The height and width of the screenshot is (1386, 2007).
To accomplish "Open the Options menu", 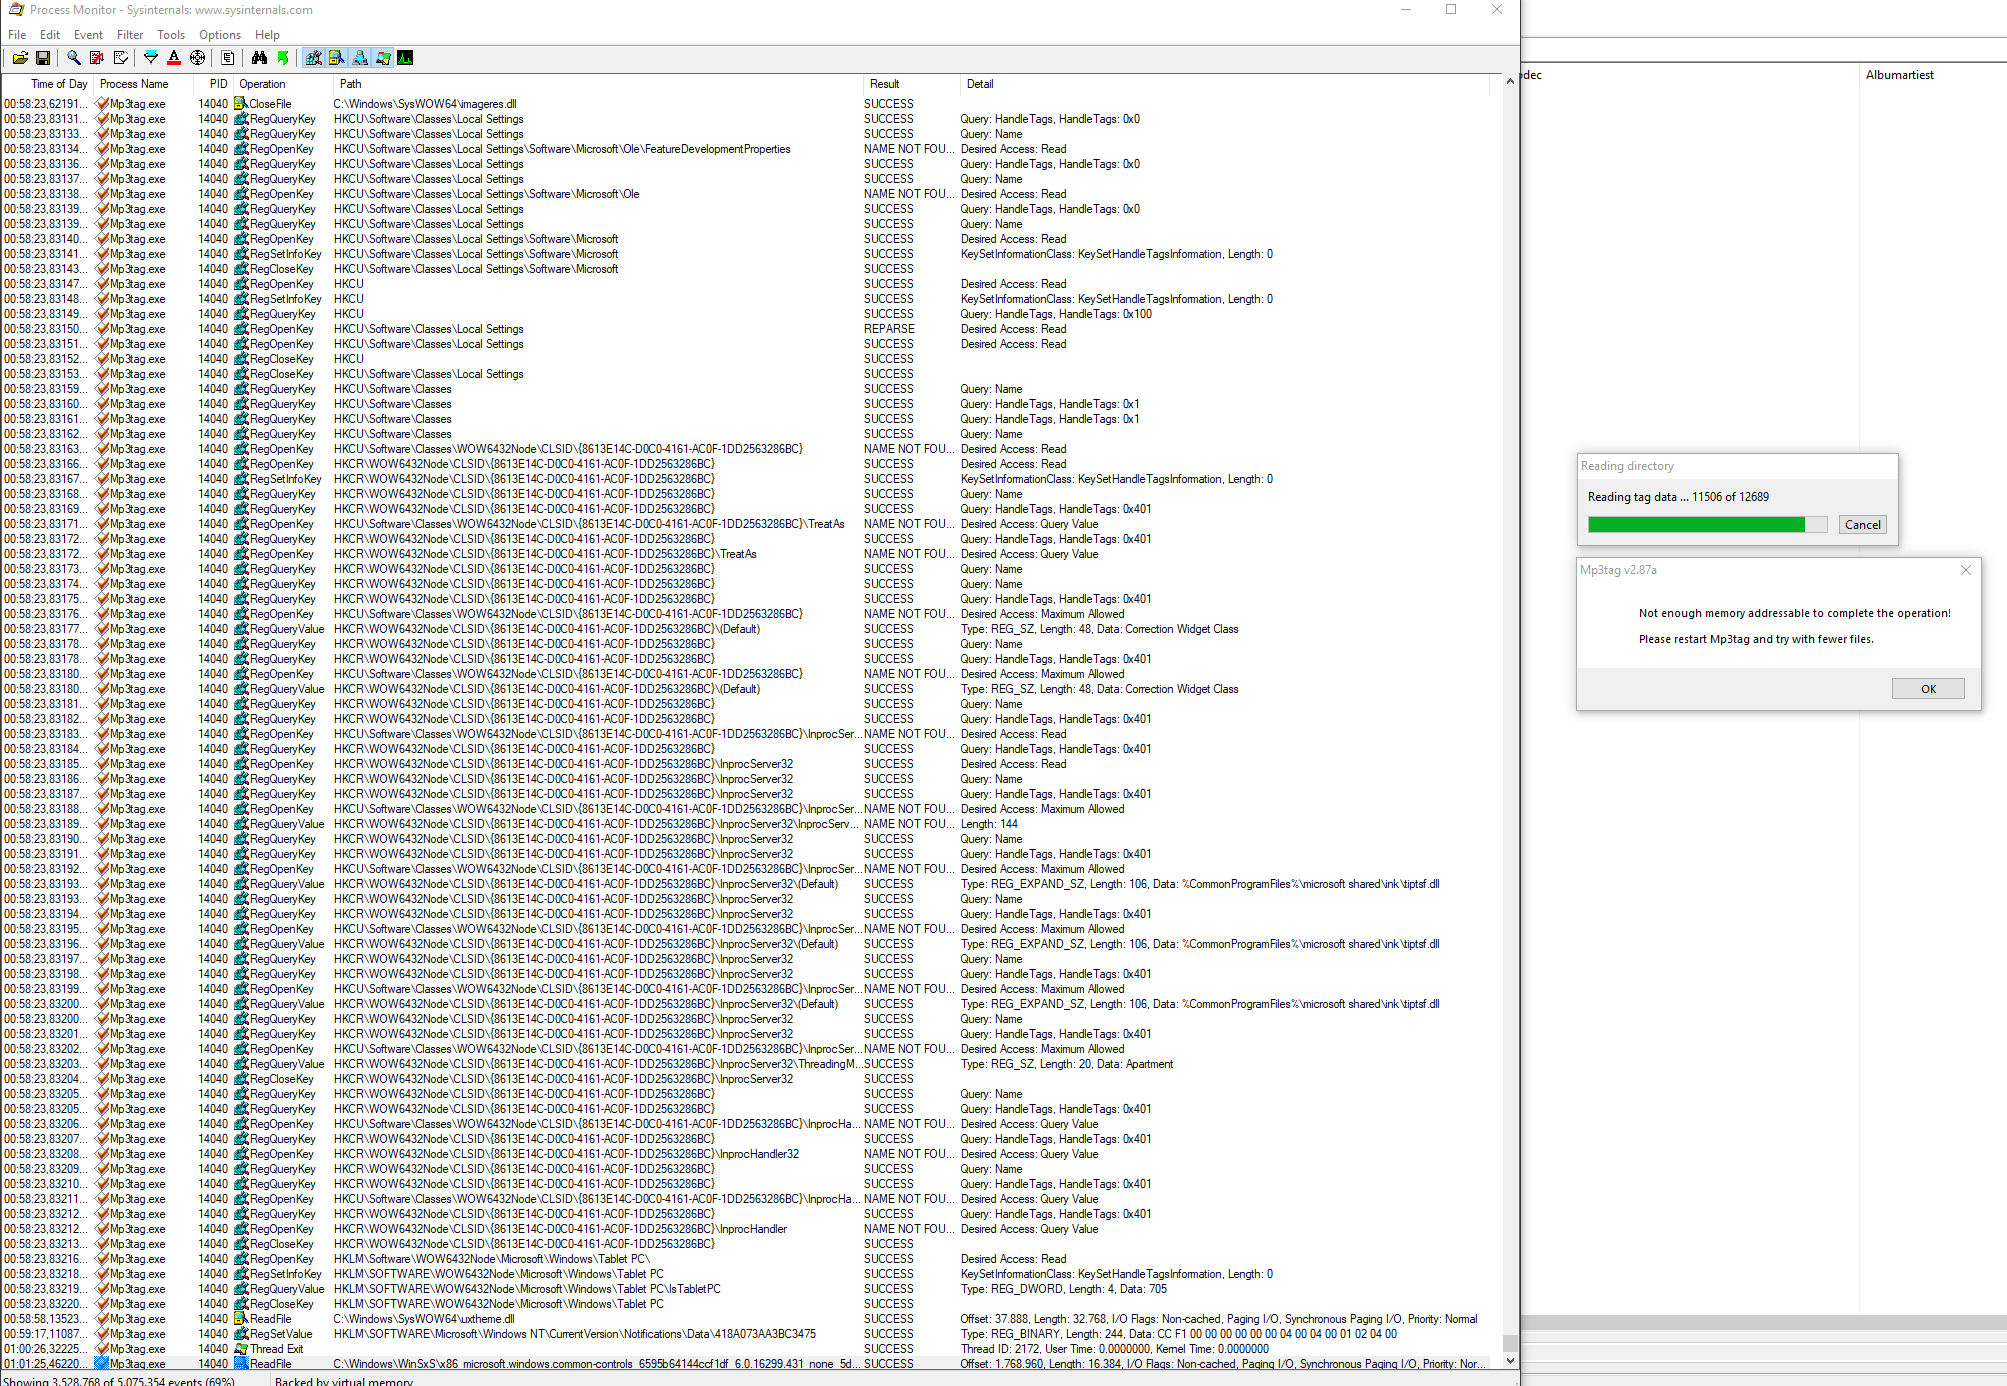I will (219, 35).
